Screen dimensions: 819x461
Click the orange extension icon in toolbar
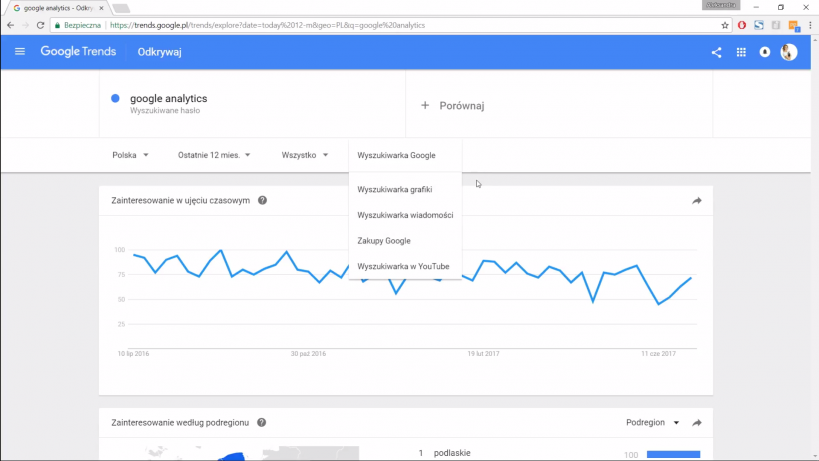793,26
